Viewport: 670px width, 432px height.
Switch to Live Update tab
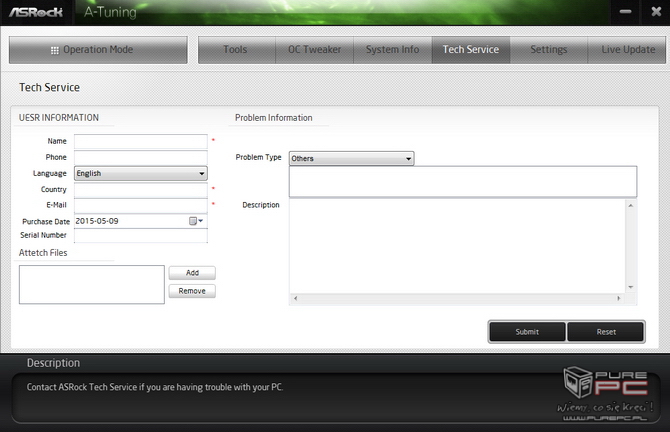[x=627, y=50]
